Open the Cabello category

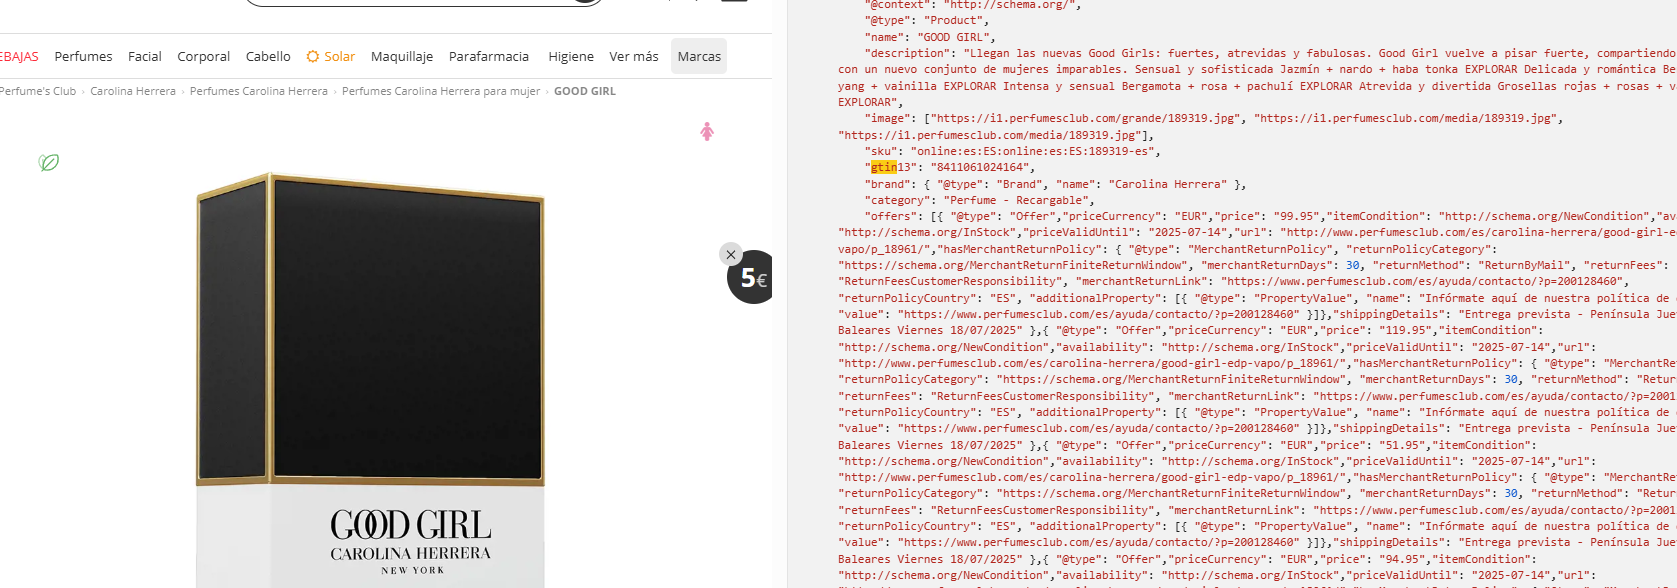(268, 57)
